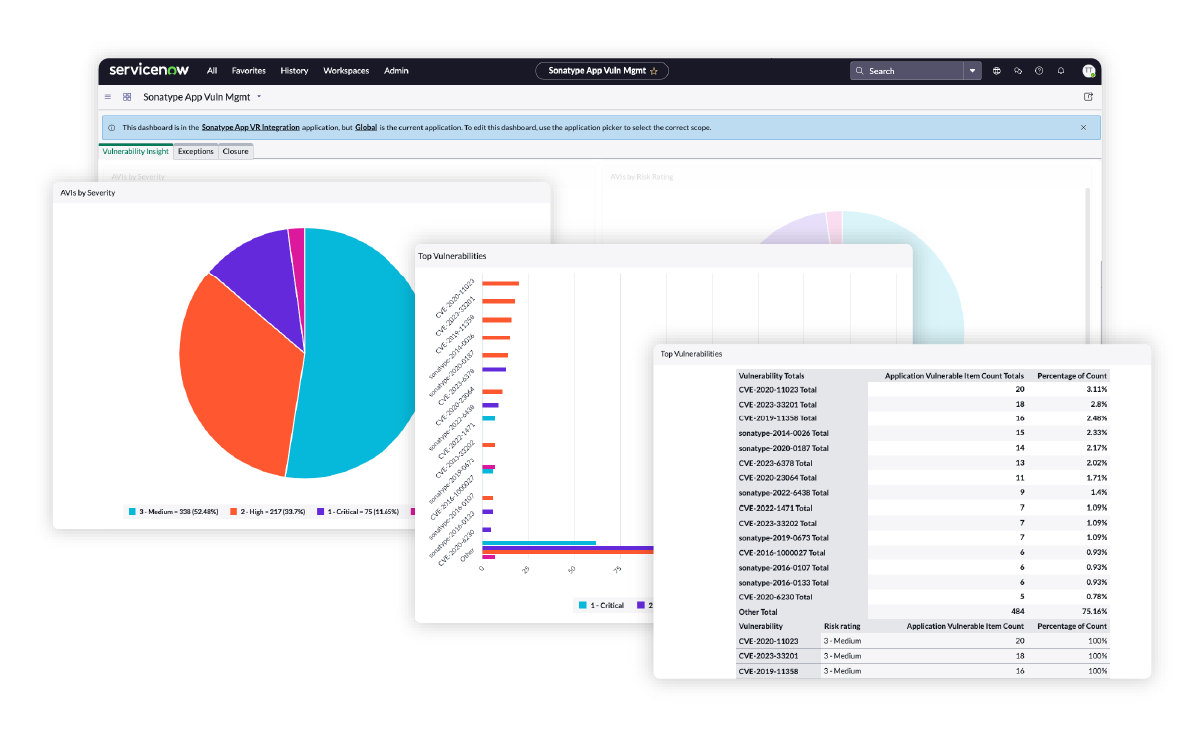Open the help question mark icon
The width and height of the screenshot is (1200, 737).
point(1039,71)
